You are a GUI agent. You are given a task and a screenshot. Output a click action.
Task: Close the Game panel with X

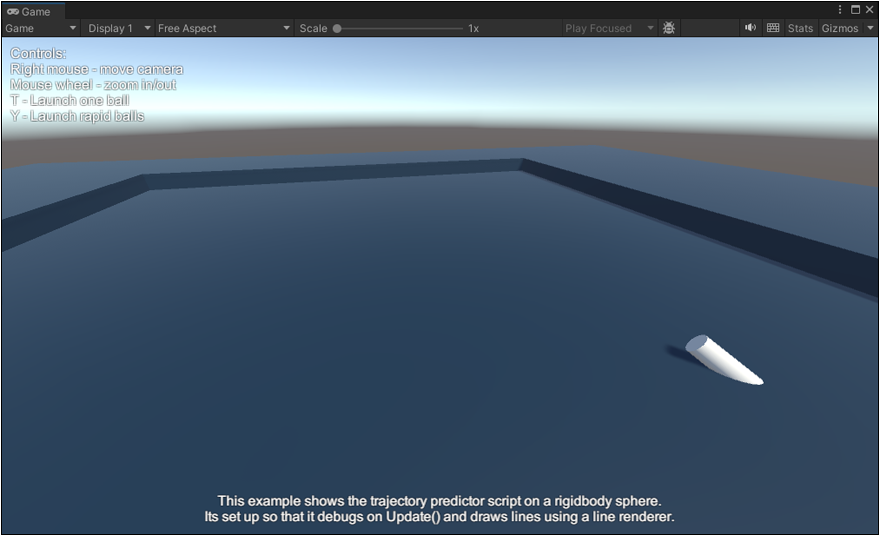pos(870,10)
